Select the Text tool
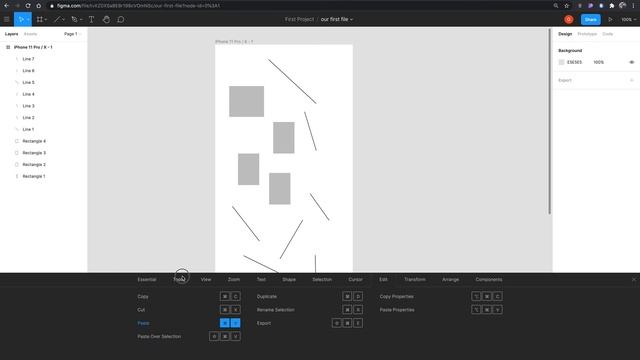The width and height of the screenshot is (640, 360). click(91, 19)
